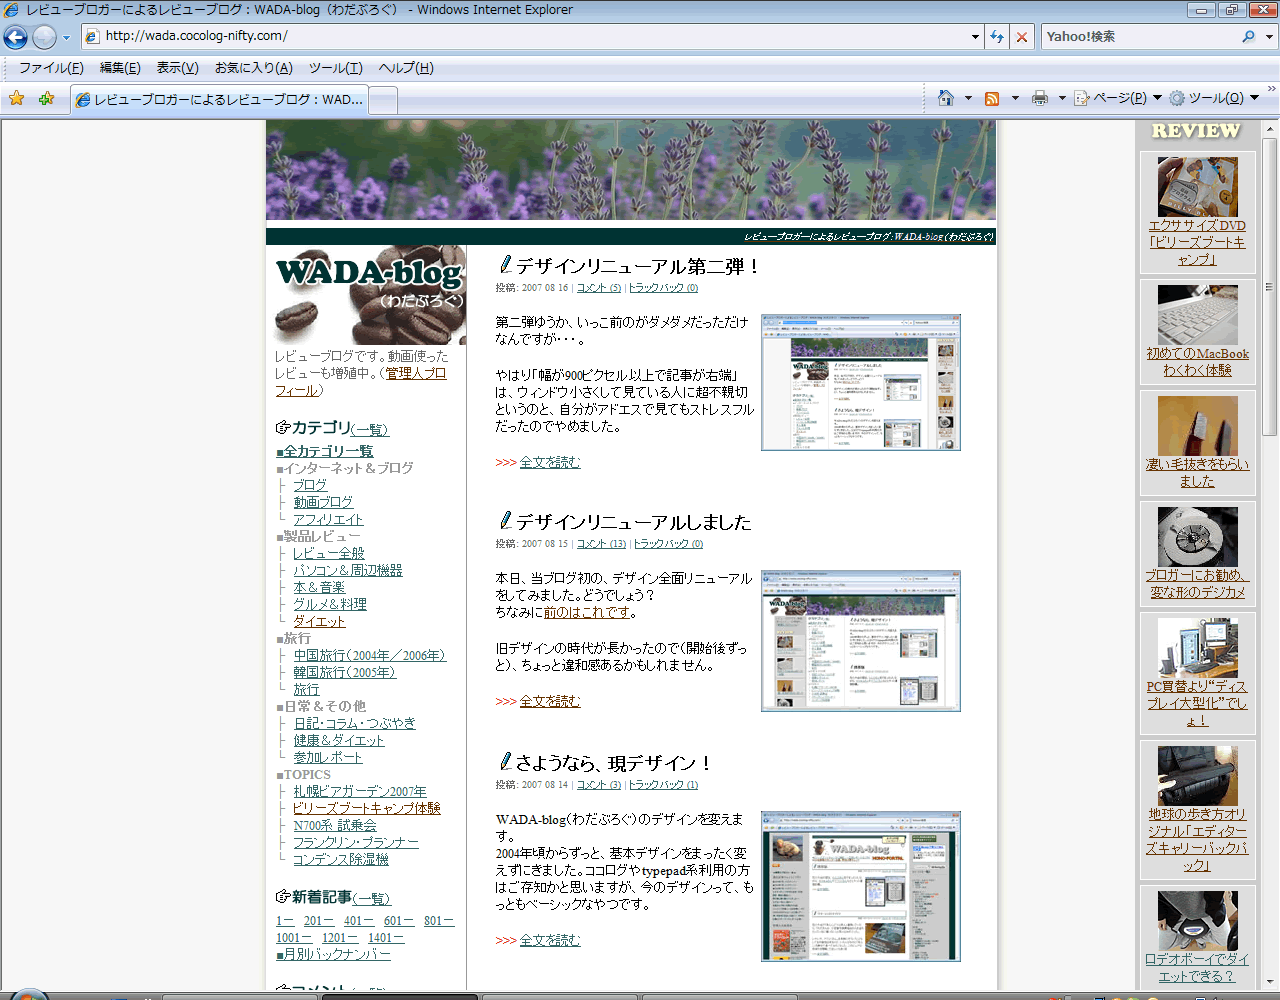
Task: Click the Refresh page icon
Action: (997, 37)
